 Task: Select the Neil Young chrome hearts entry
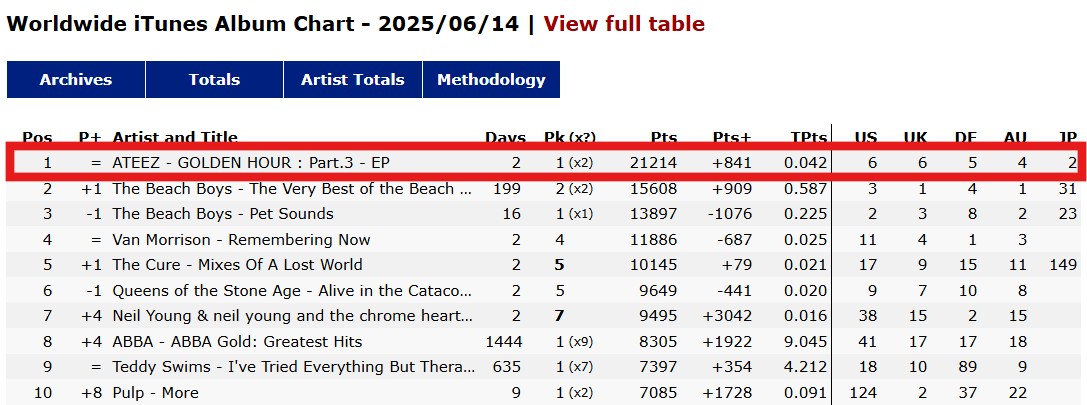click(x=293, y=316)
